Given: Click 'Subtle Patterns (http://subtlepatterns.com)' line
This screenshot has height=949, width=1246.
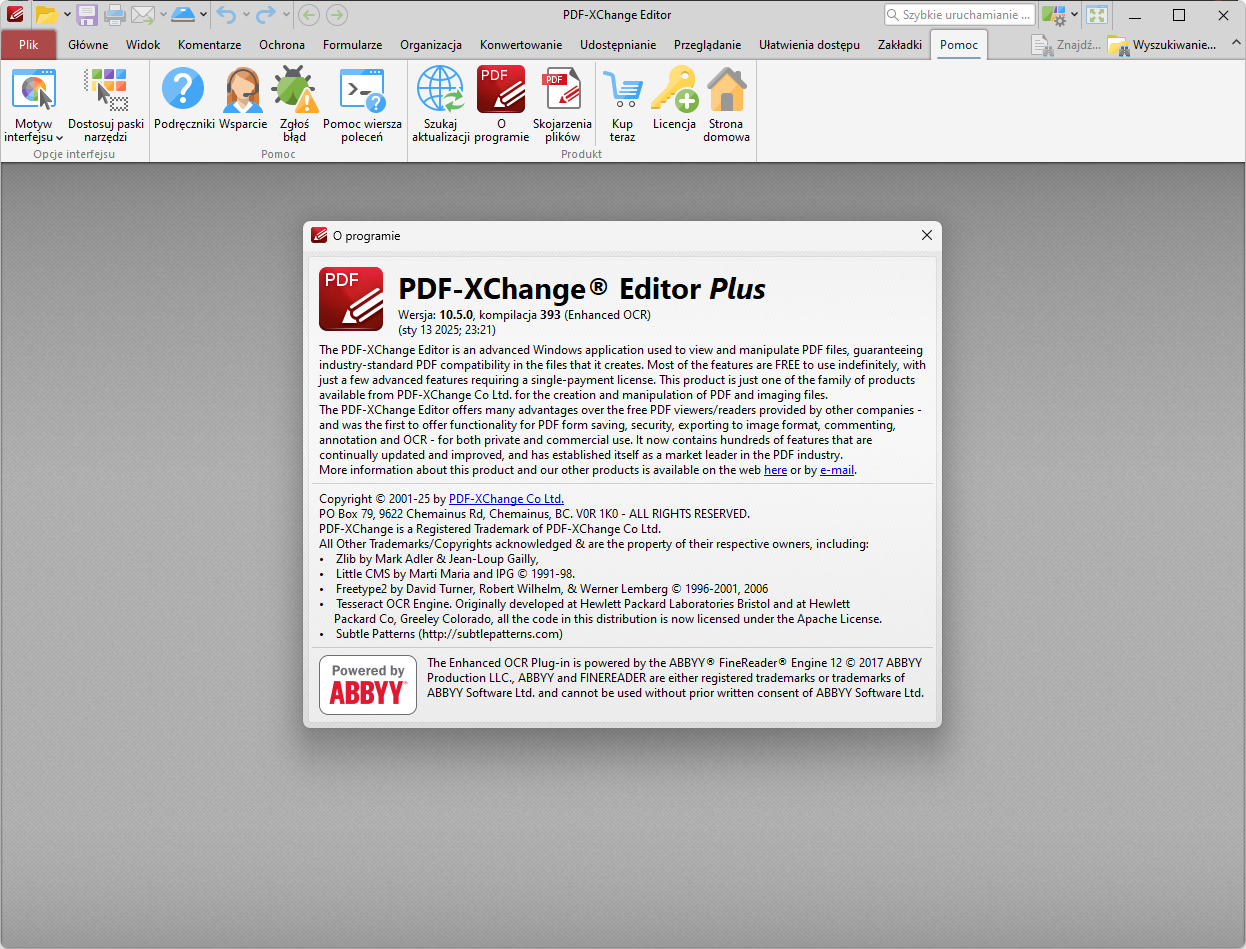Looking at the screenshot, I should click(449, 634).
